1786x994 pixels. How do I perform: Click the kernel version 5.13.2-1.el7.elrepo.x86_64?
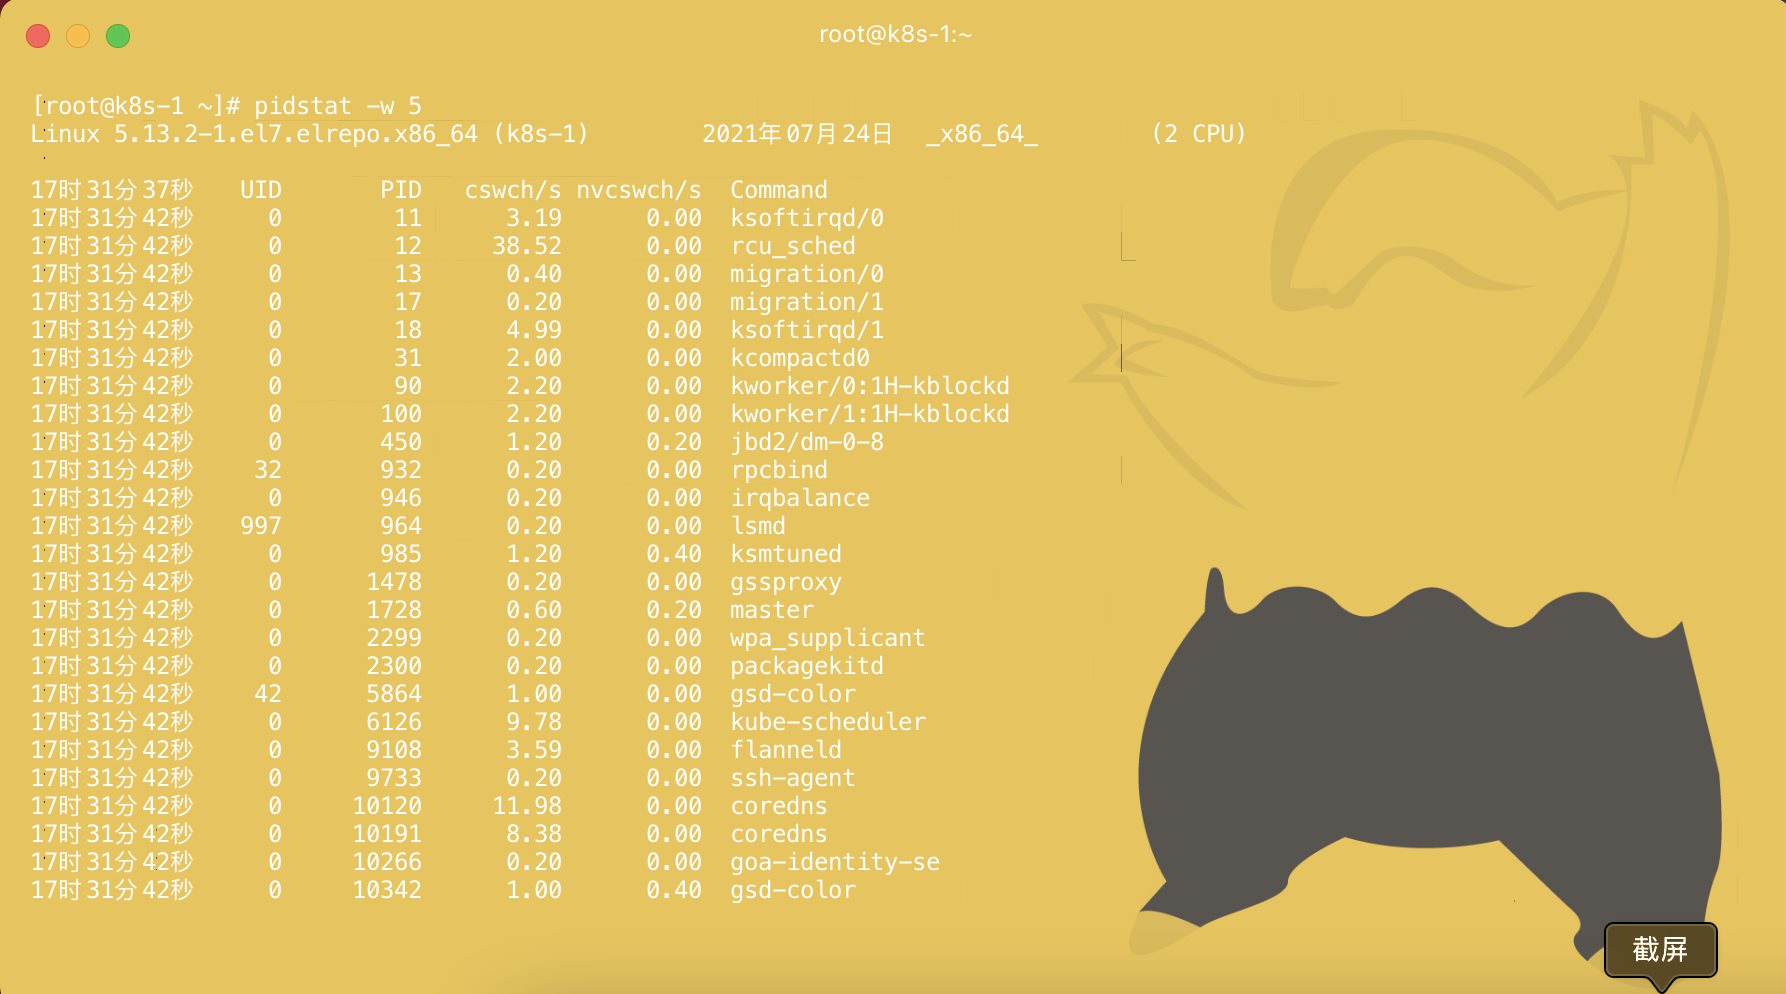coord(296,134)
